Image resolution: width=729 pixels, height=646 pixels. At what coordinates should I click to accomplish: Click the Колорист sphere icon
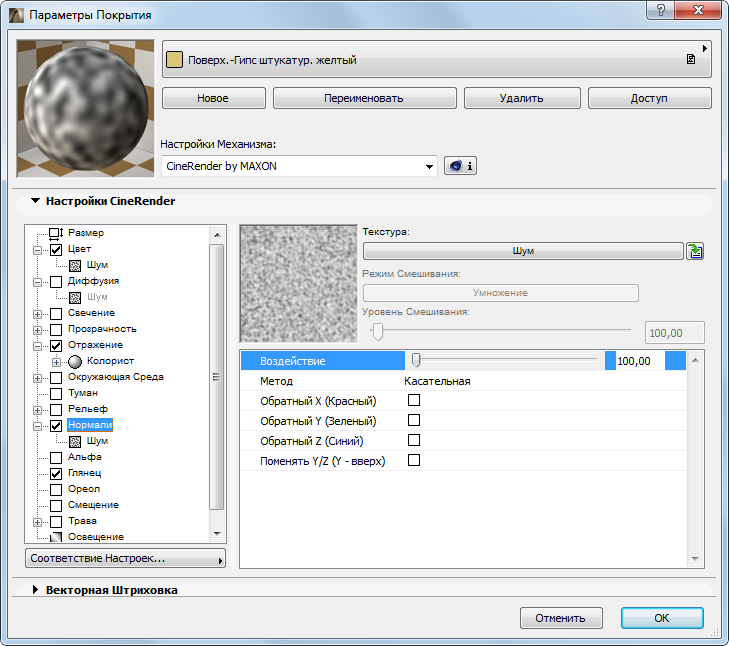click(75, 361)
